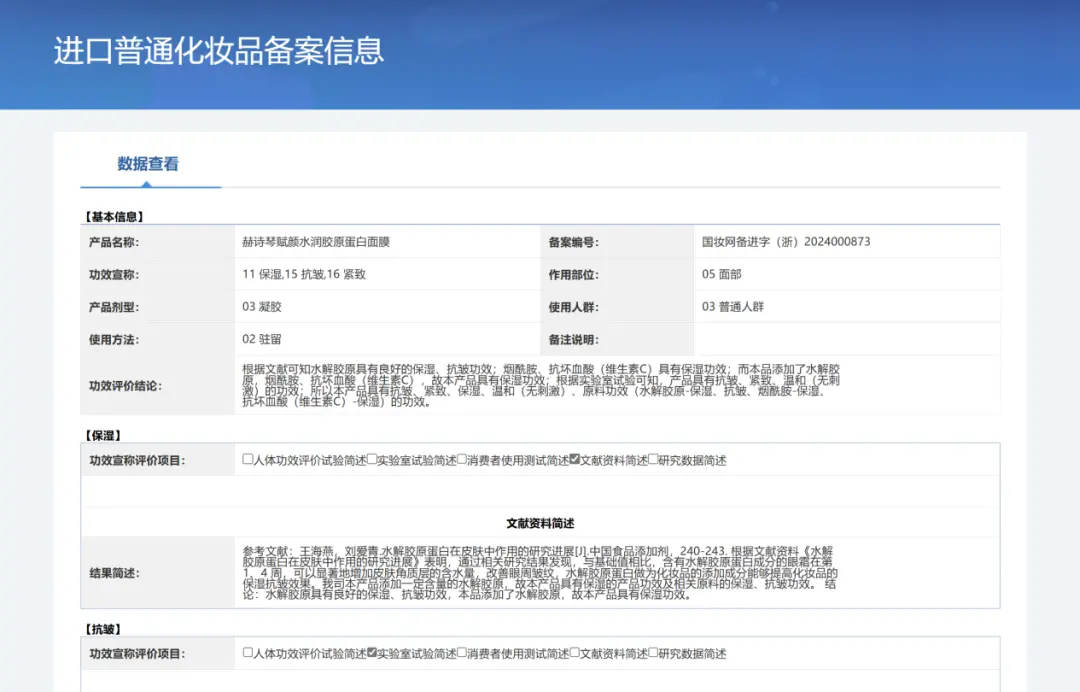Check 消费者使用测试简述 in the 保湿 section
This screenshot has width=1080, height=692.
[x=461, y=458]
